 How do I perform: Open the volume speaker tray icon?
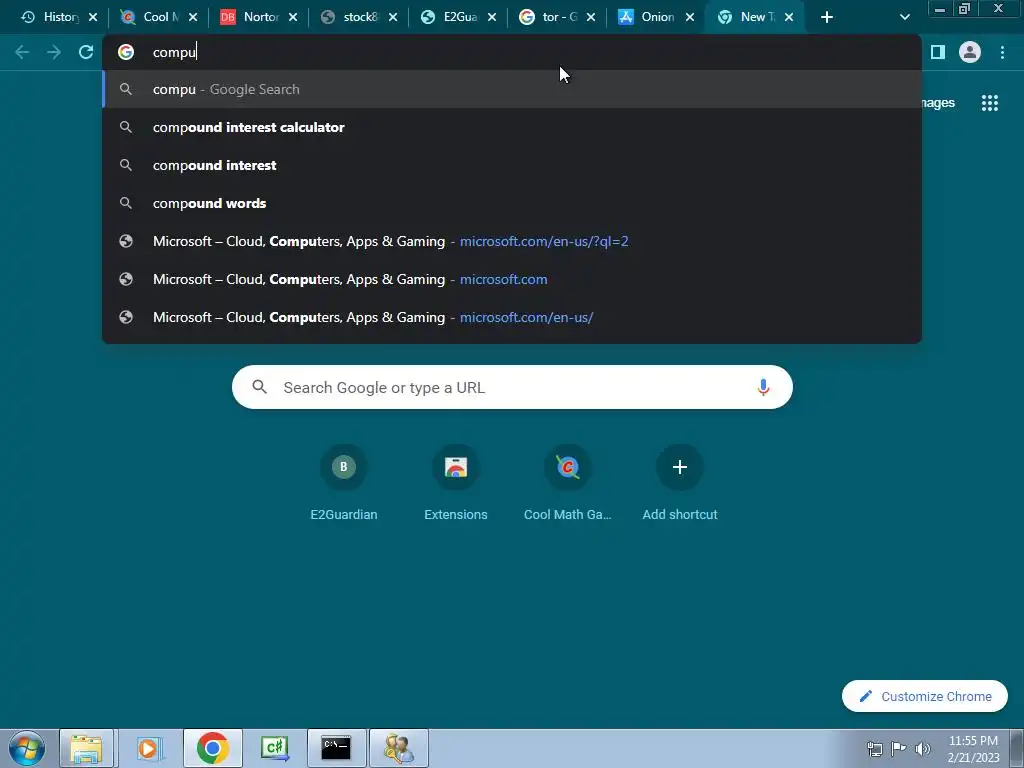tap(922, 749)
